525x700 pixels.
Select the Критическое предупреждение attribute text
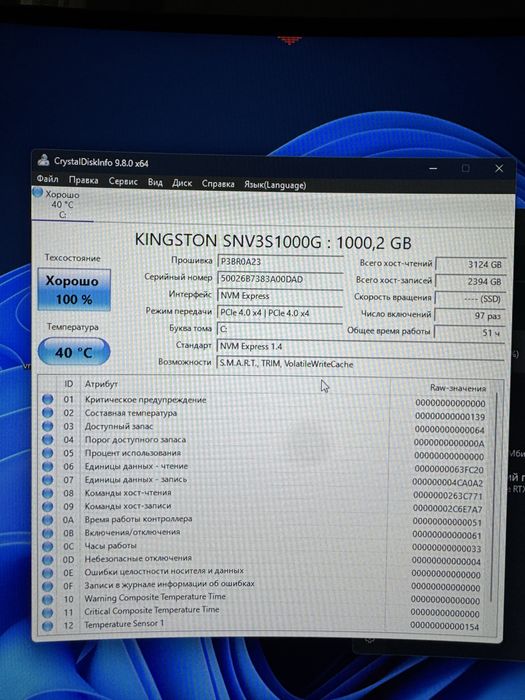(146, 400)
